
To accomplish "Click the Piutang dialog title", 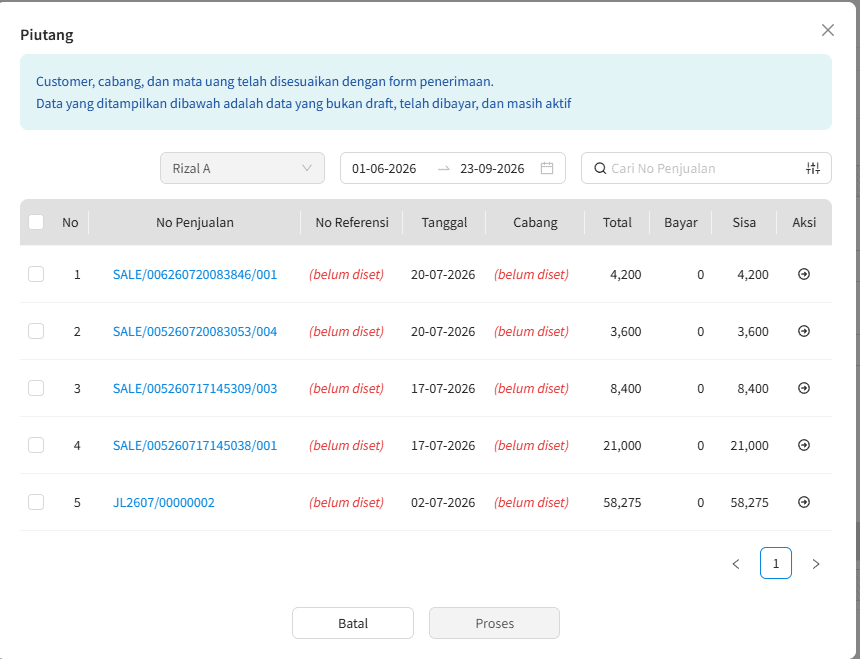I will [47, 35].
